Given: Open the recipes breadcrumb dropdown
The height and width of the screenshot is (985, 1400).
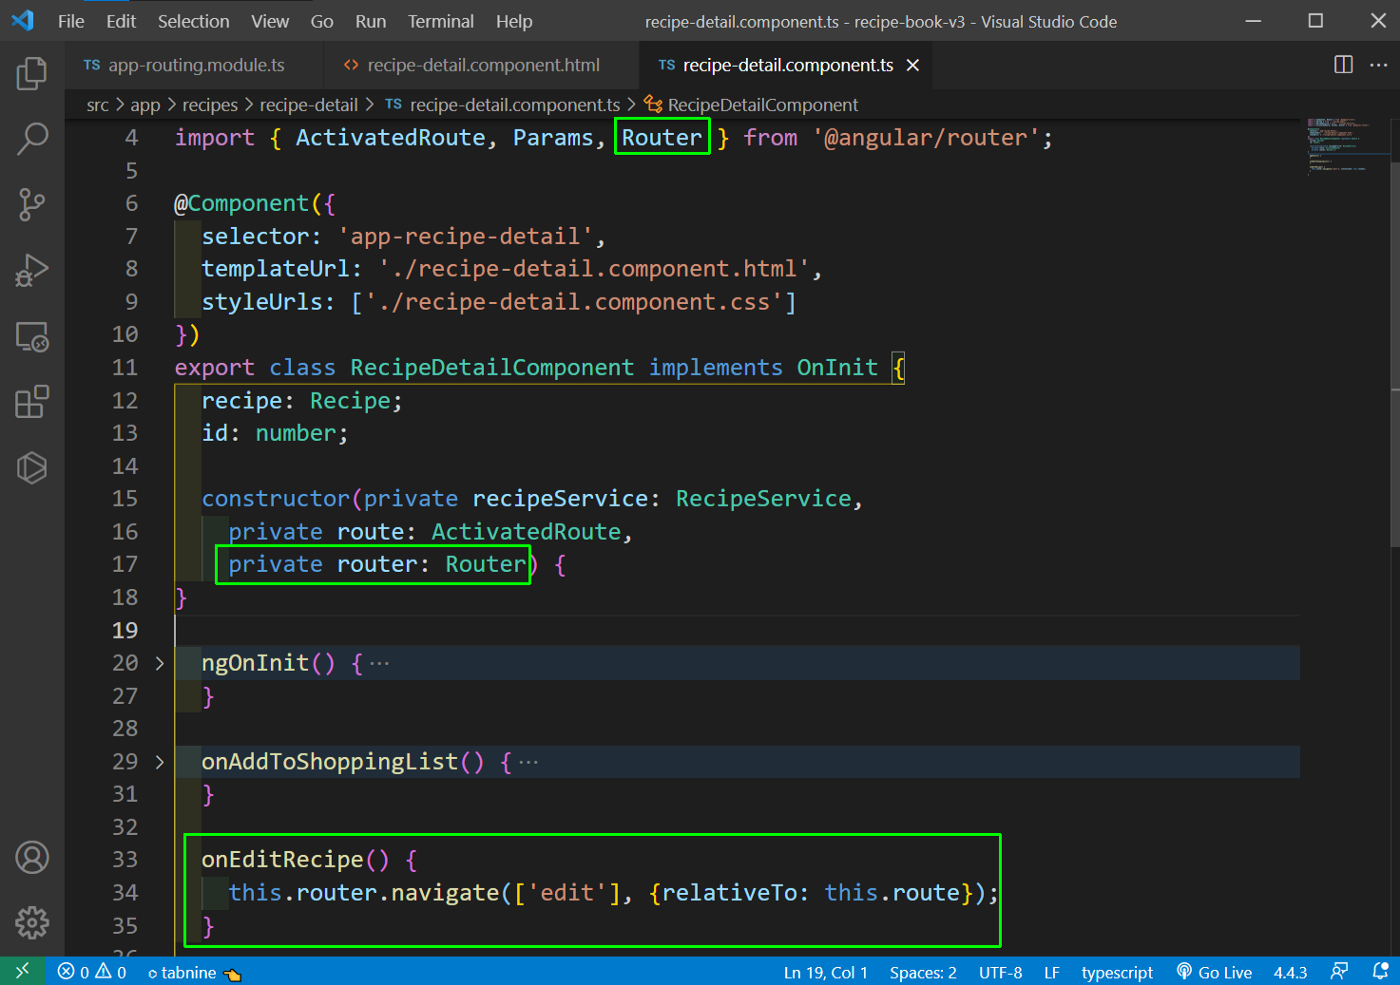Looking at the screenshot, I should pos(210,105).
